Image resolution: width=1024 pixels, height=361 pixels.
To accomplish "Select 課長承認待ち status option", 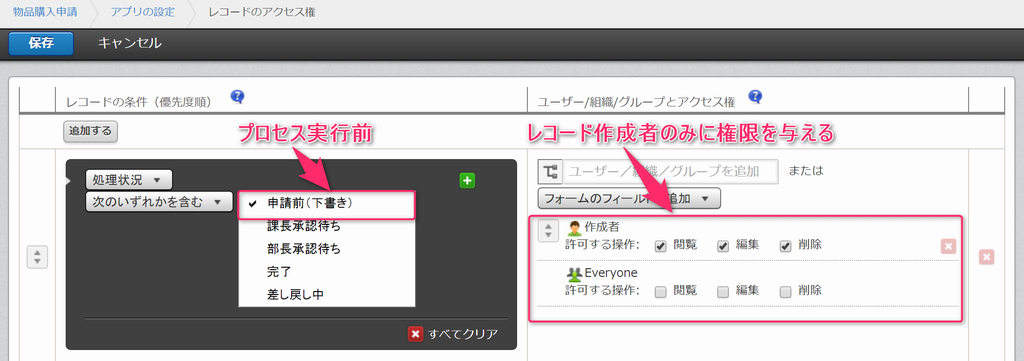I will pyautogui.click(x=327, y=227).
